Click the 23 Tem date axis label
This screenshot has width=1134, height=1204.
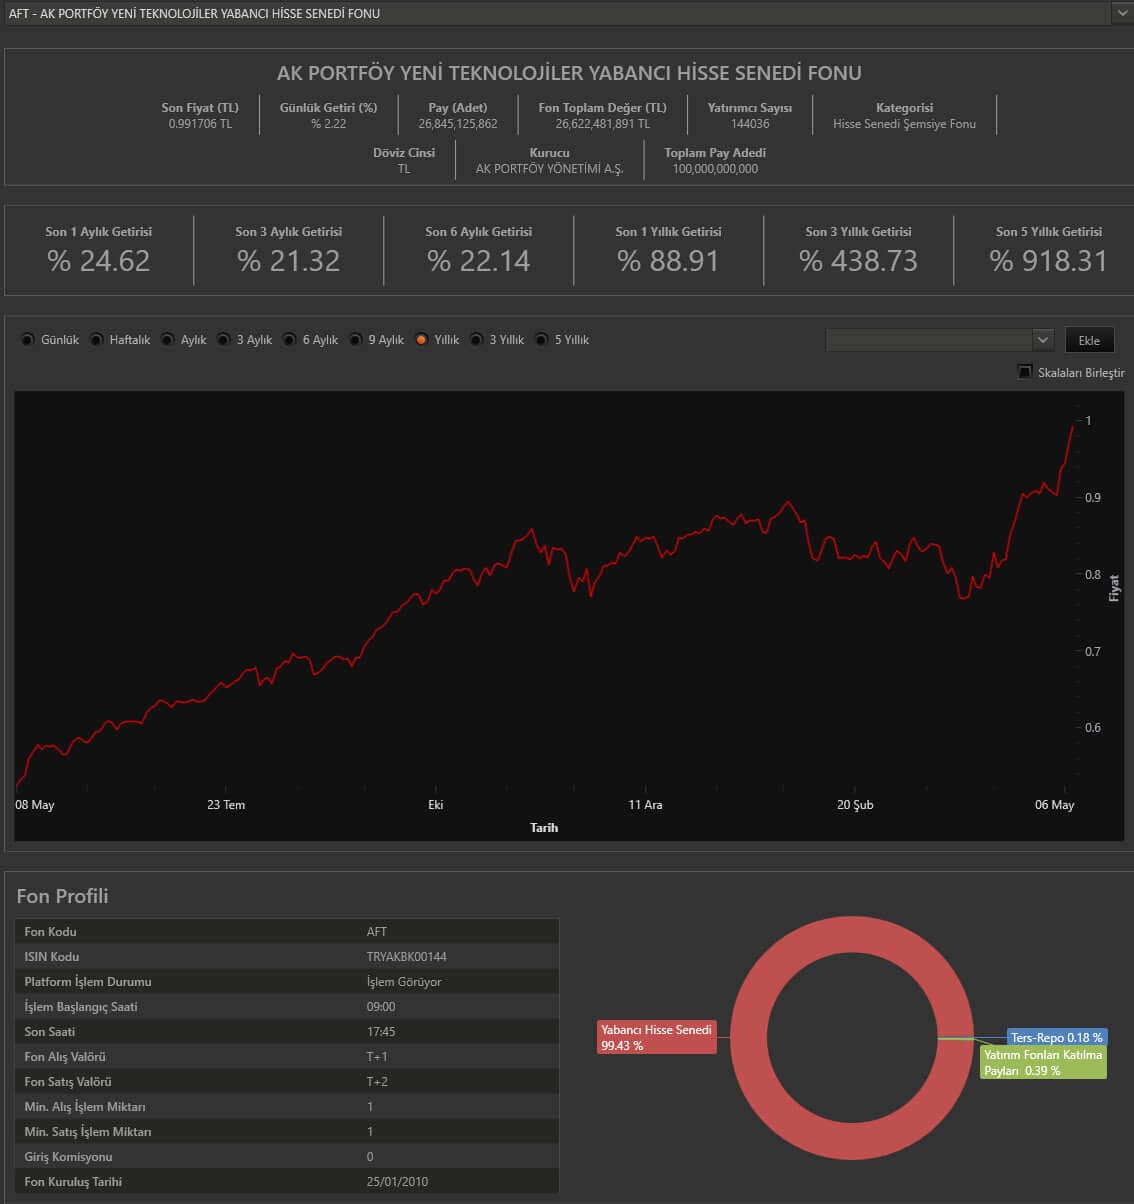pyautogui.click(x=226, y=805)
